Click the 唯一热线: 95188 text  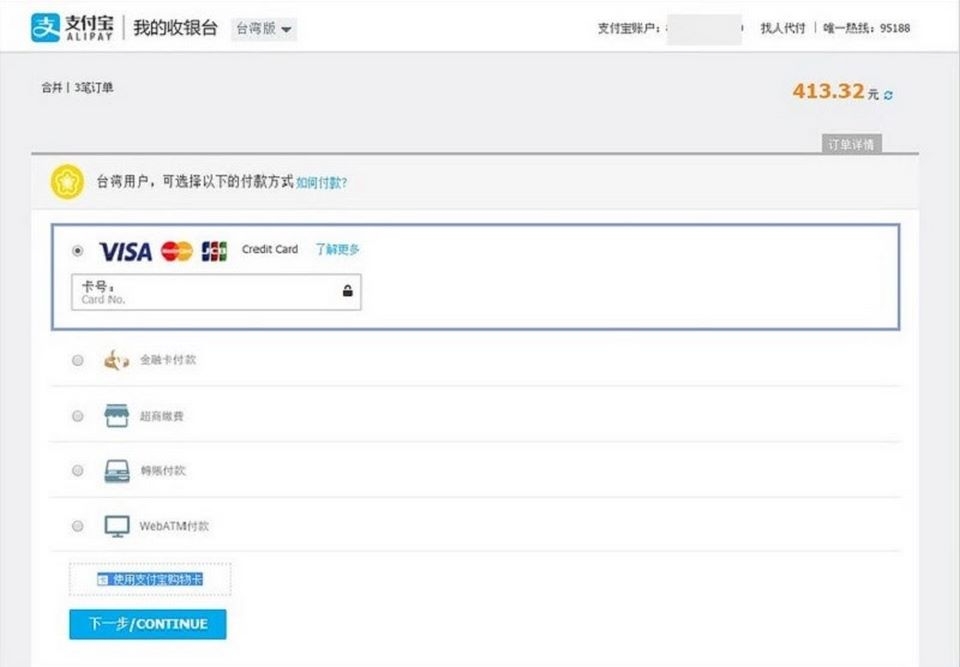[866, 28]
